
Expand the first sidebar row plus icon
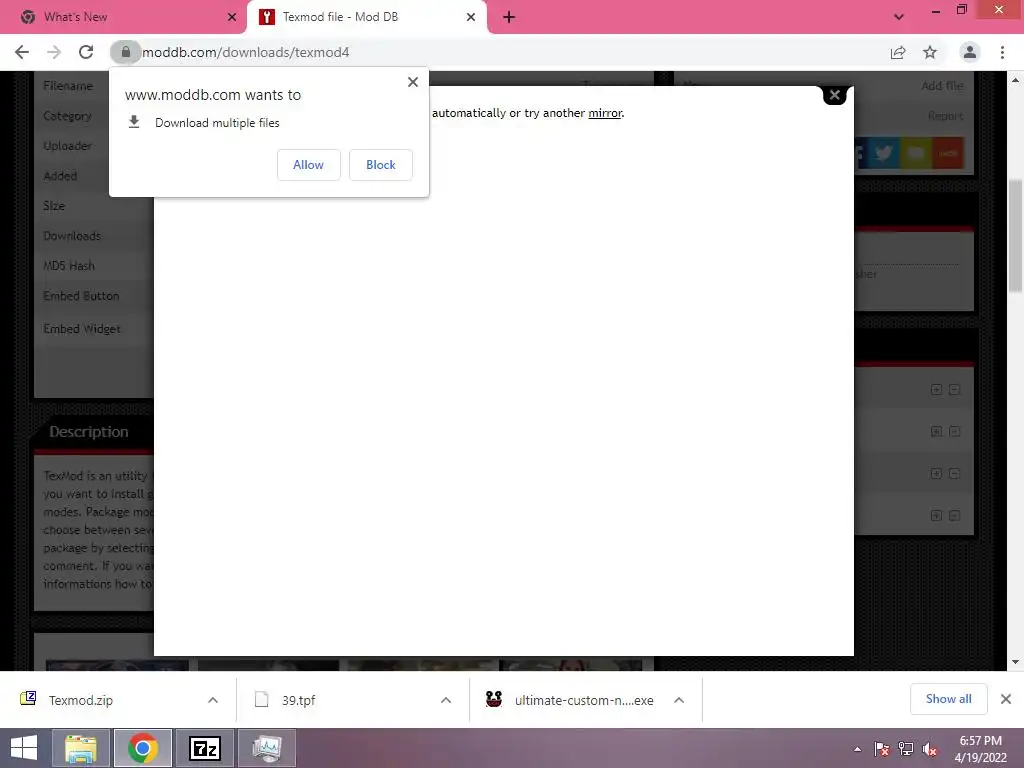[936, 390]
